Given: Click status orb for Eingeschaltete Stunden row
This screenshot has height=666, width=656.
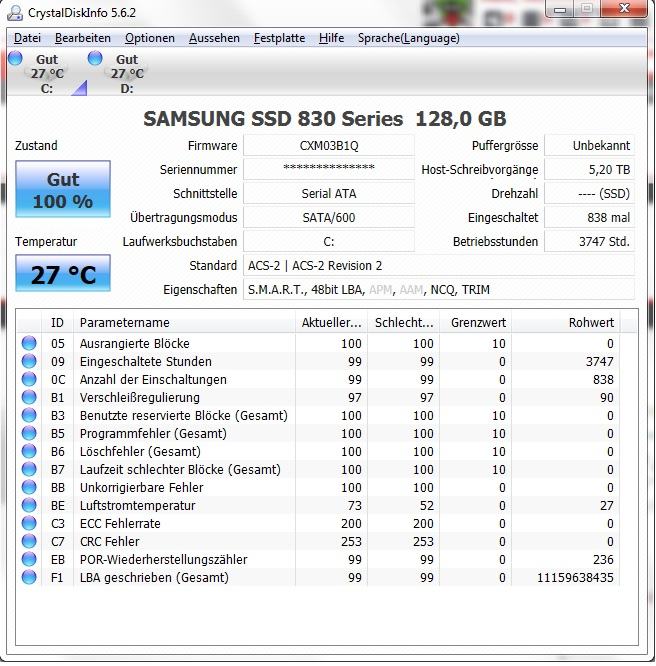Looking at the screenshot, I should point(29,361).
